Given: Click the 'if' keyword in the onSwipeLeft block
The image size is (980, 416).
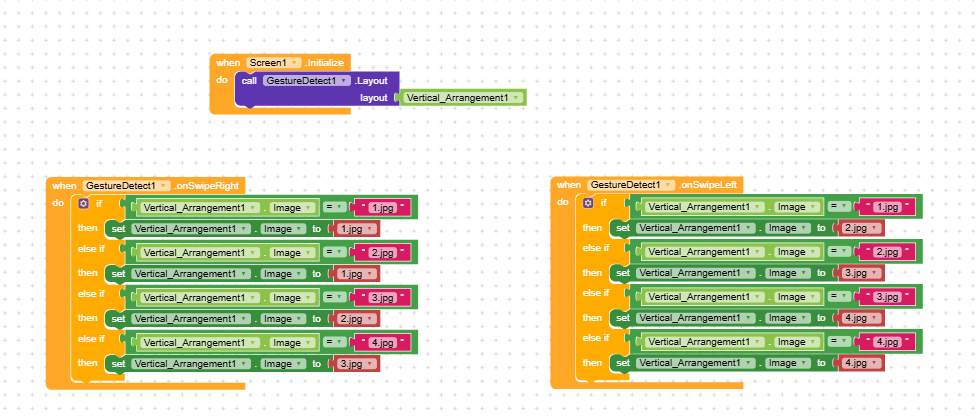Looking at the screenshot, I should [x=604, y=203].
